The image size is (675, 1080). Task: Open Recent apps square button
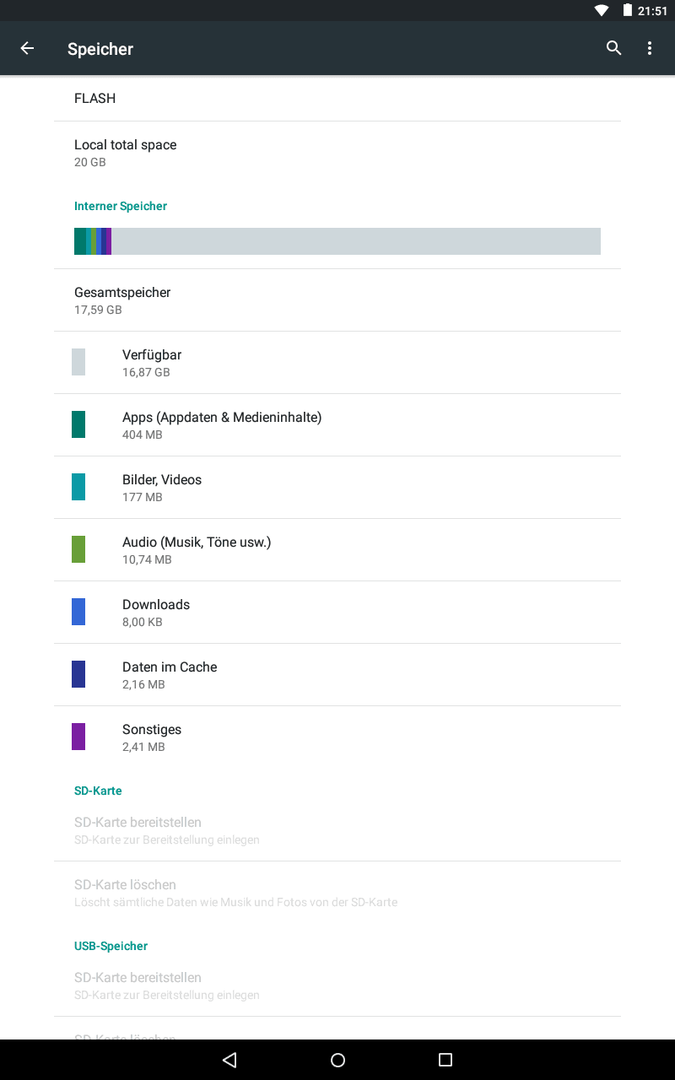(x=446, y=1059)
